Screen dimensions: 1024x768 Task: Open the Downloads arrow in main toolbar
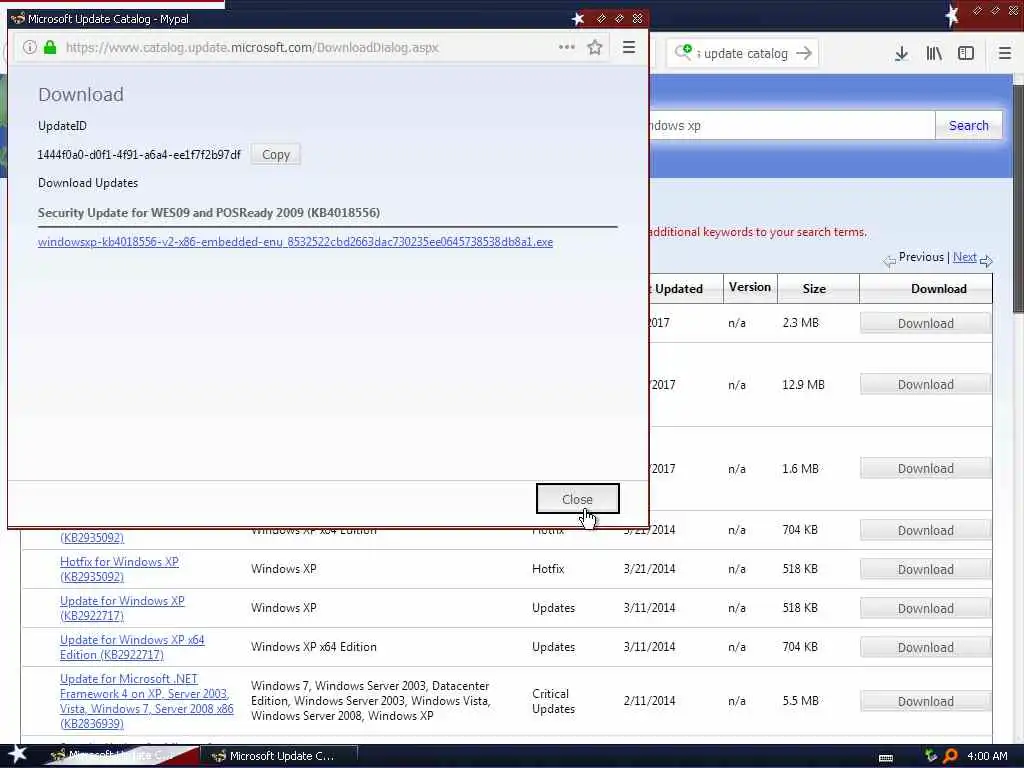[901, 54]
